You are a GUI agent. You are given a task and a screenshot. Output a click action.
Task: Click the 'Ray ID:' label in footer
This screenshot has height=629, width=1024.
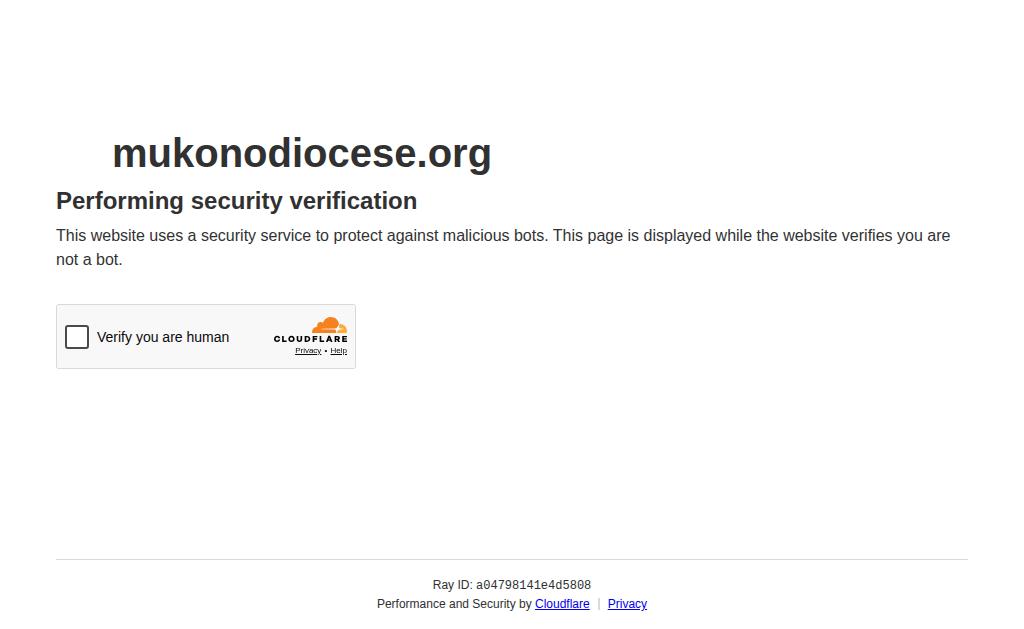[452, 585]
